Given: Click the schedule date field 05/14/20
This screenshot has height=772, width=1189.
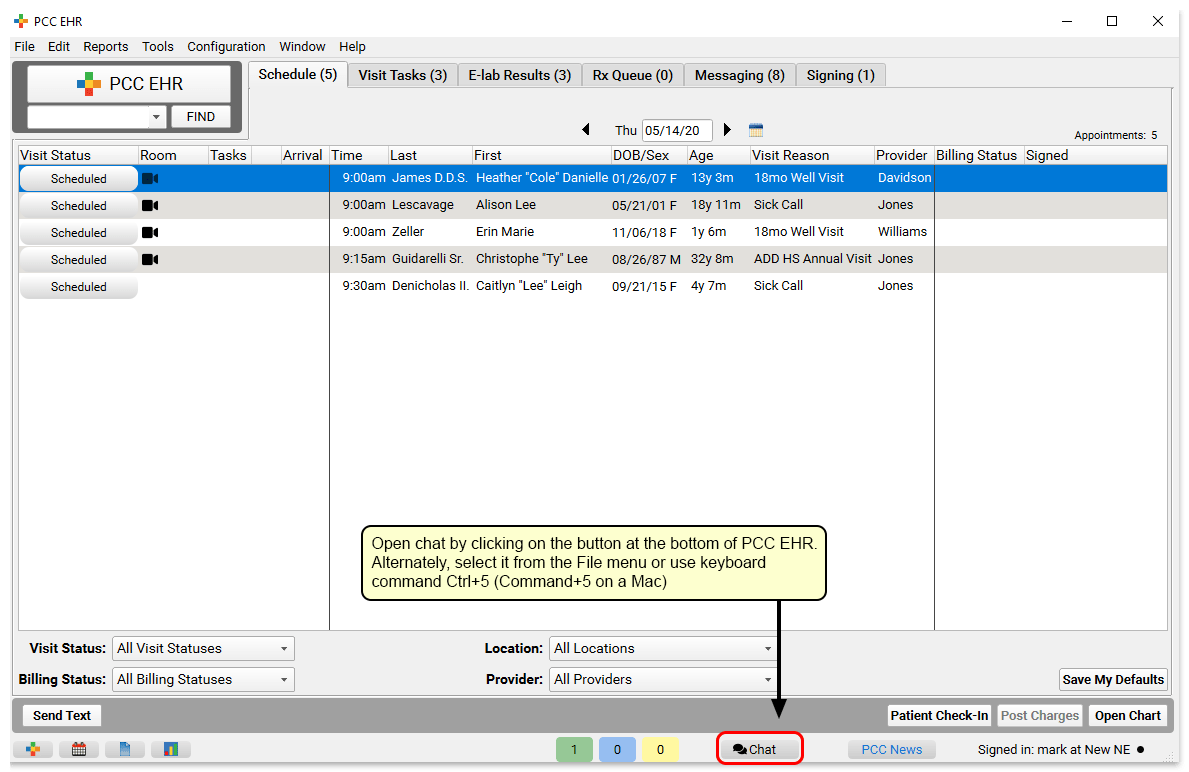Looking at the screenshot, I should tap(676, 130).
